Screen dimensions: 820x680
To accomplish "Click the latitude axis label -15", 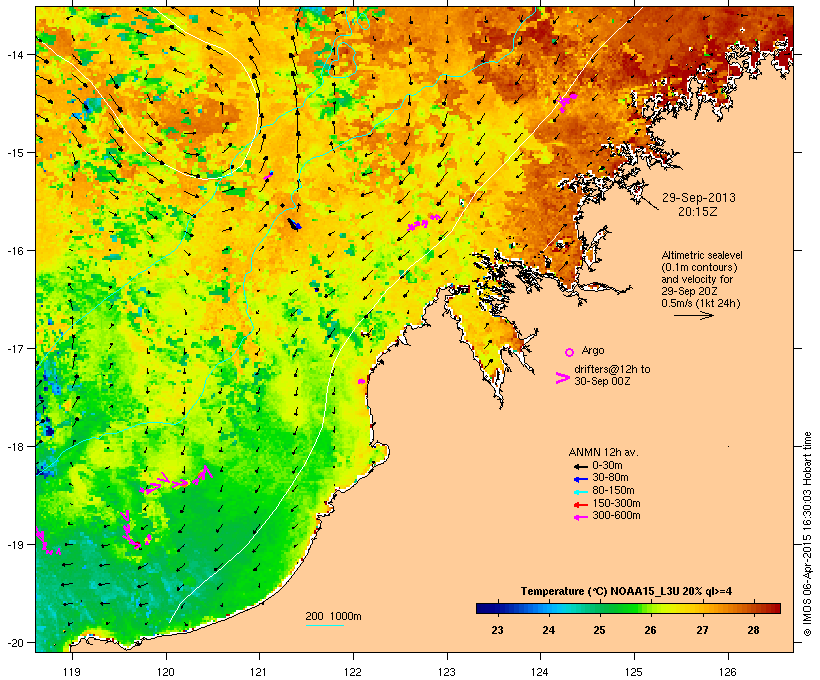I will pos(14,153).
